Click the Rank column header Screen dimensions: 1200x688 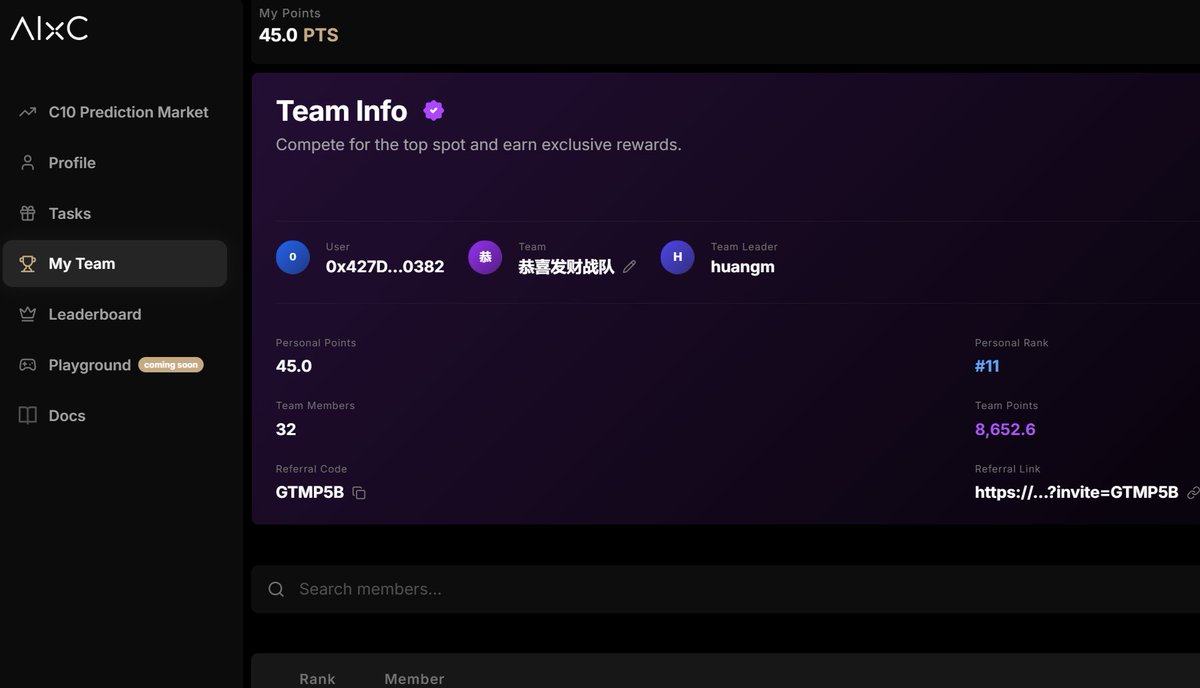317,678
